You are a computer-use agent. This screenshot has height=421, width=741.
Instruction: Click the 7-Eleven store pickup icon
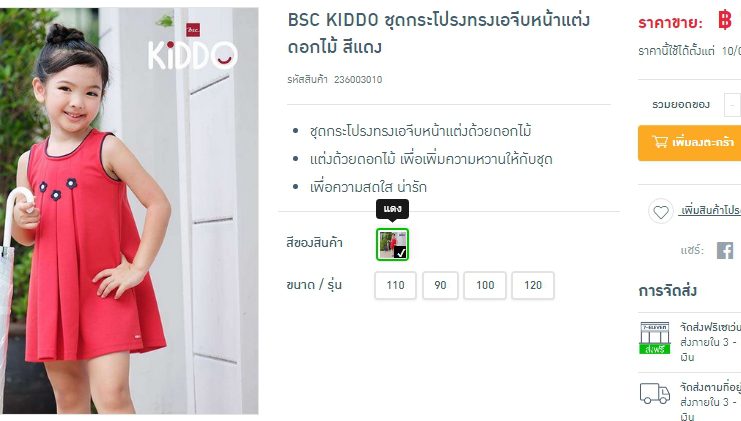click(x=655, y=338)
